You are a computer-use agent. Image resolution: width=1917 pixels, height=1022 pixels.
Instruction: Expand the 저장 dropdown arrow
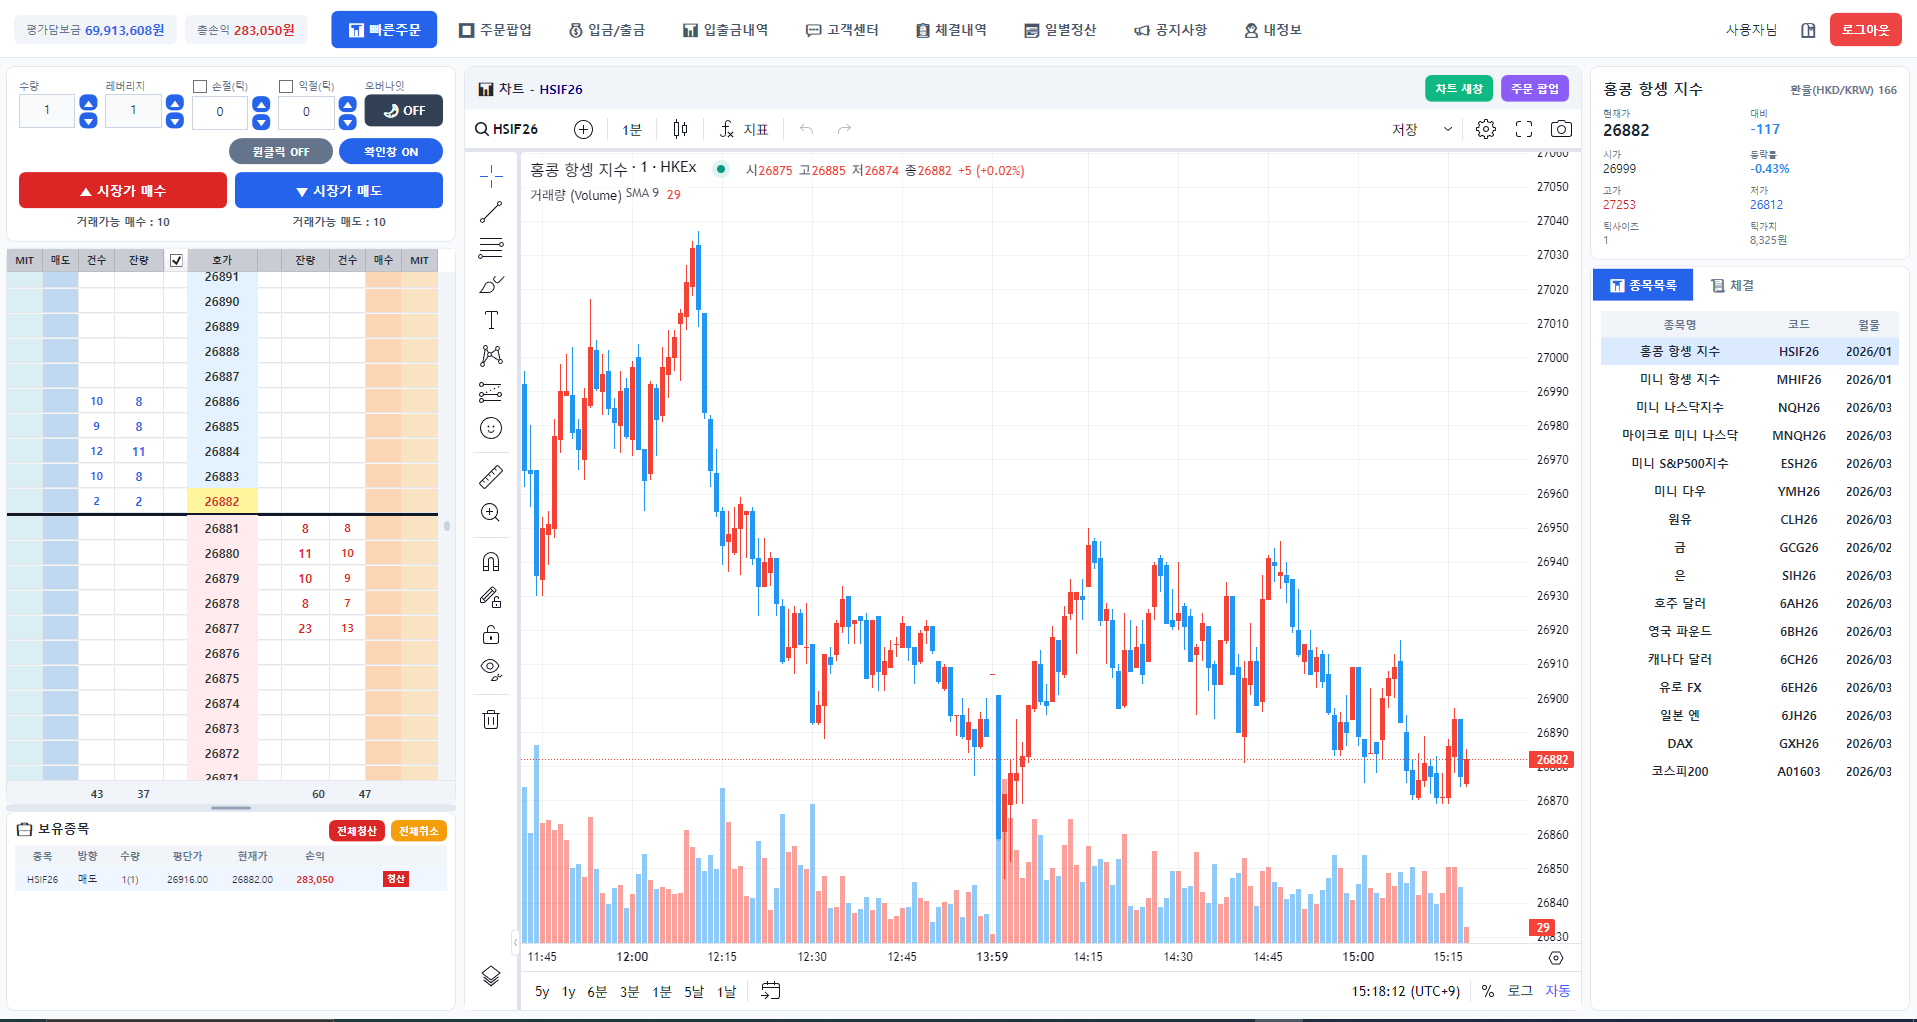[1447, 129]
